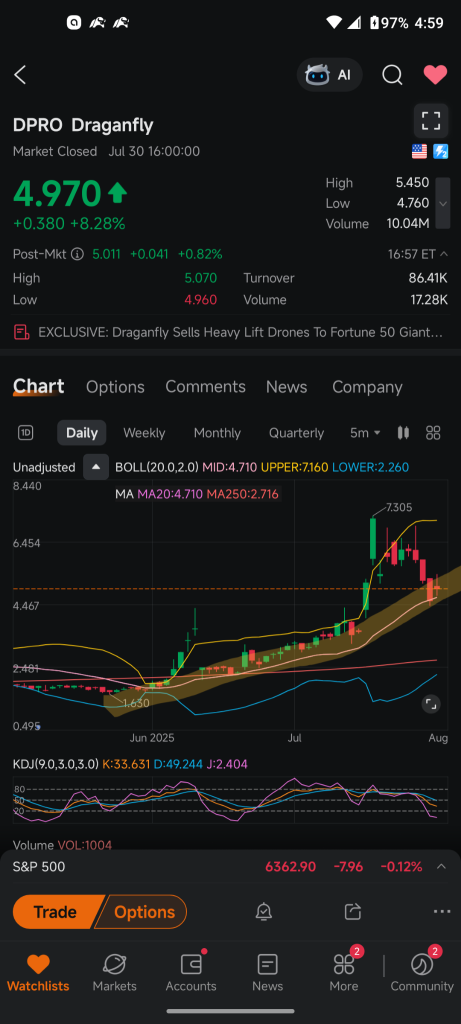461x1024 pixels.
Task: Expand the S&P 500 index bar chevron
Action: (441, 867)
